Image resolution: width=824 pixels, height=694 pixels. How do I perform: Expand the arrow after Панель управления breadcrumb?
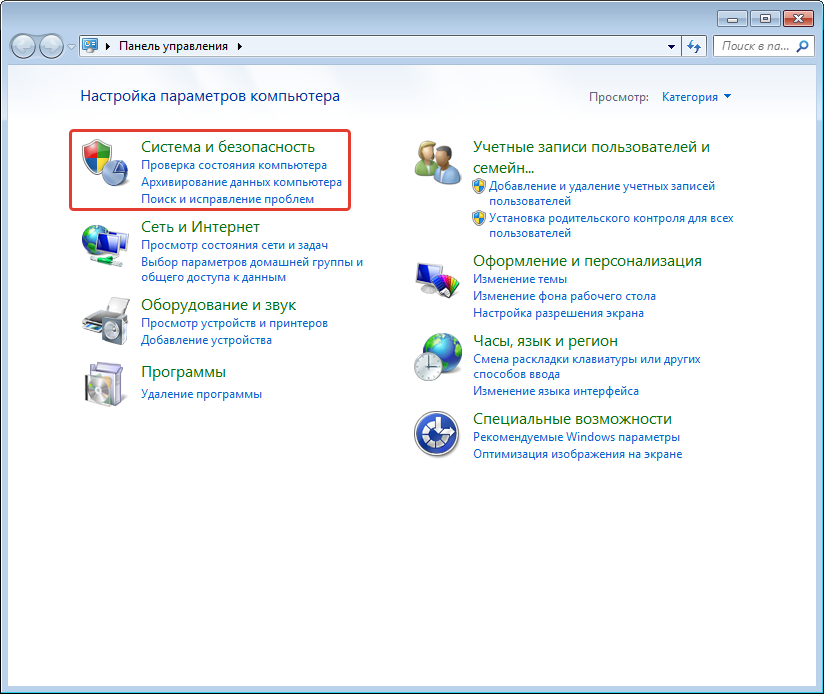click(240, 46)
